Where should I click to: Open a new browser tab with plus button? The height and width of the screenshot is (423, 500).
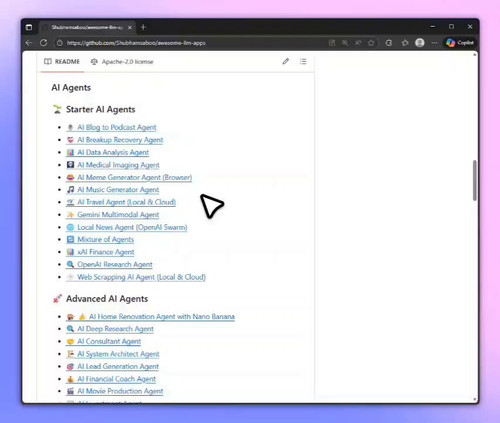pos(143,27)
